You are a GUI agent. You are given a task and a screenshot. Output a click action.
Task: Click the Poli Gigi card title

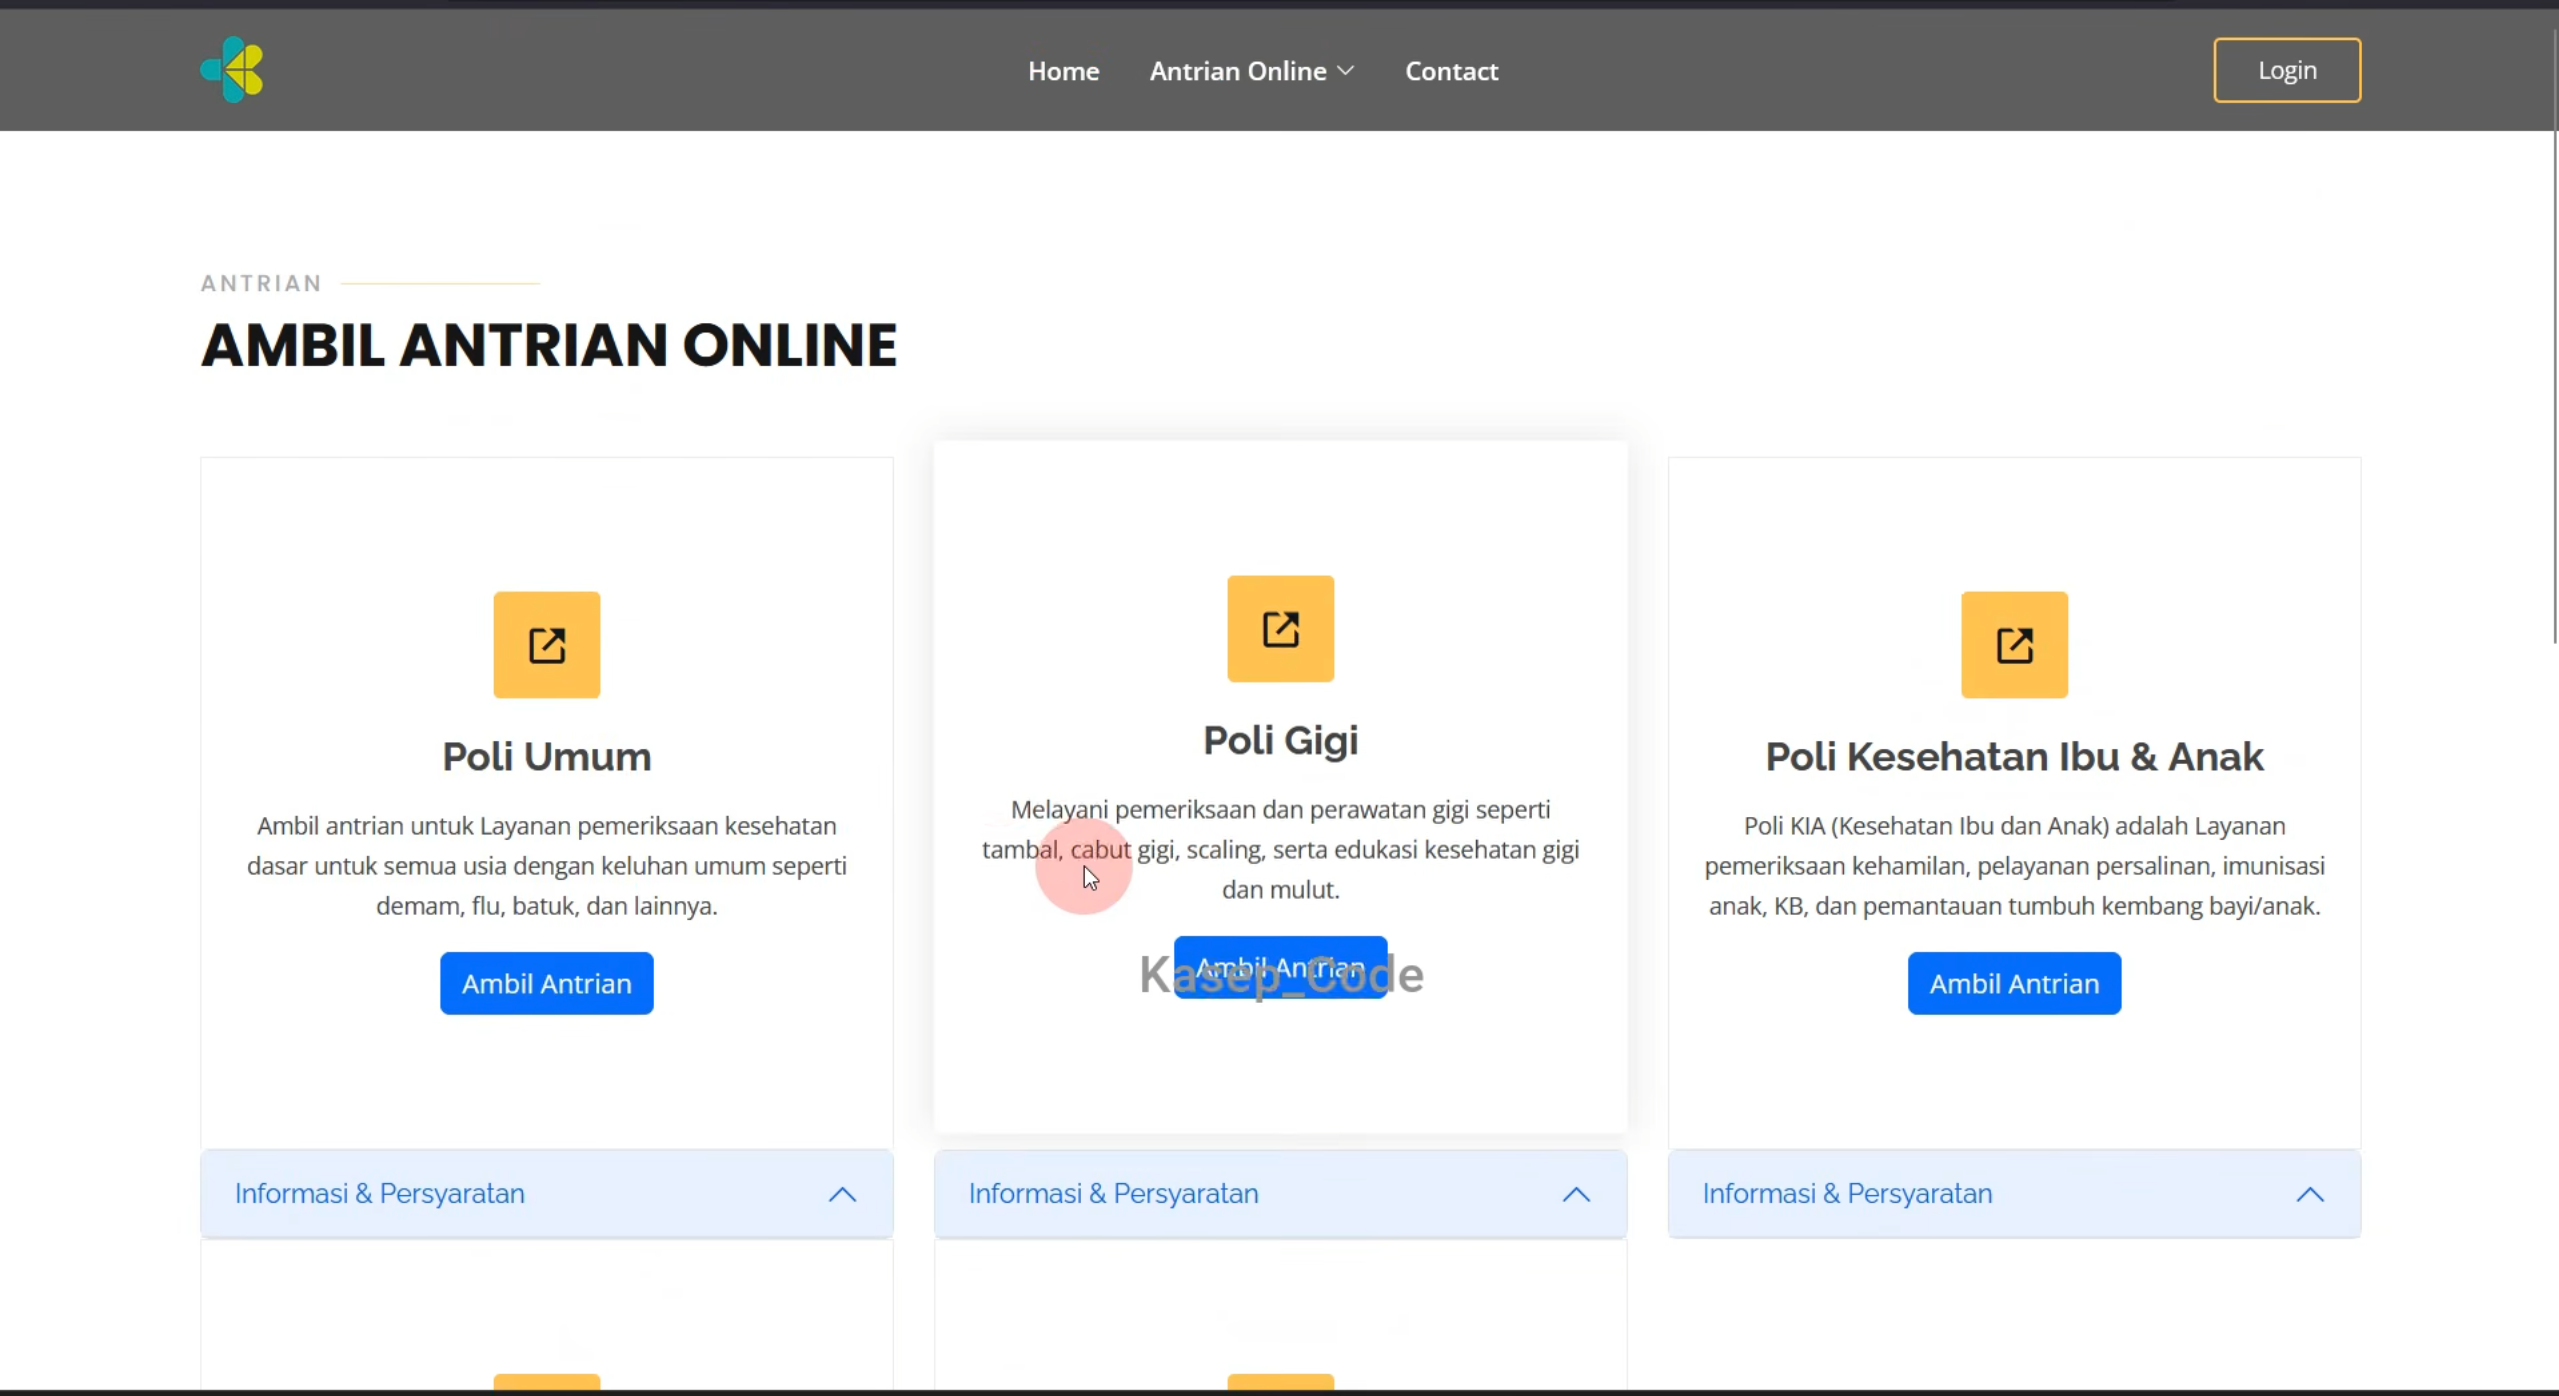coord(1280,740)
